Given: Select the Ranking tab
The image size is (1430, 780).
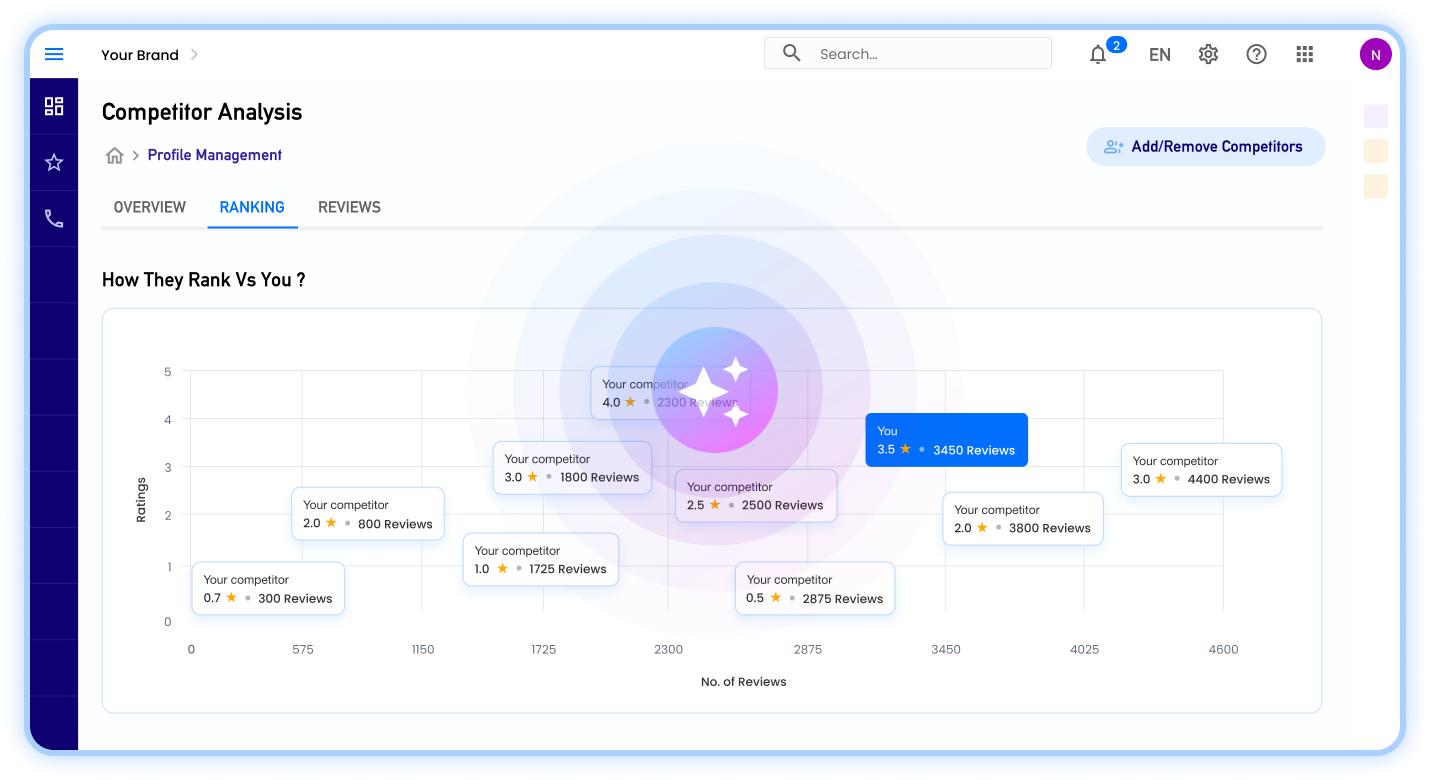Looking at the screenshot, I should pyautogui.click(x=252, y=207).
